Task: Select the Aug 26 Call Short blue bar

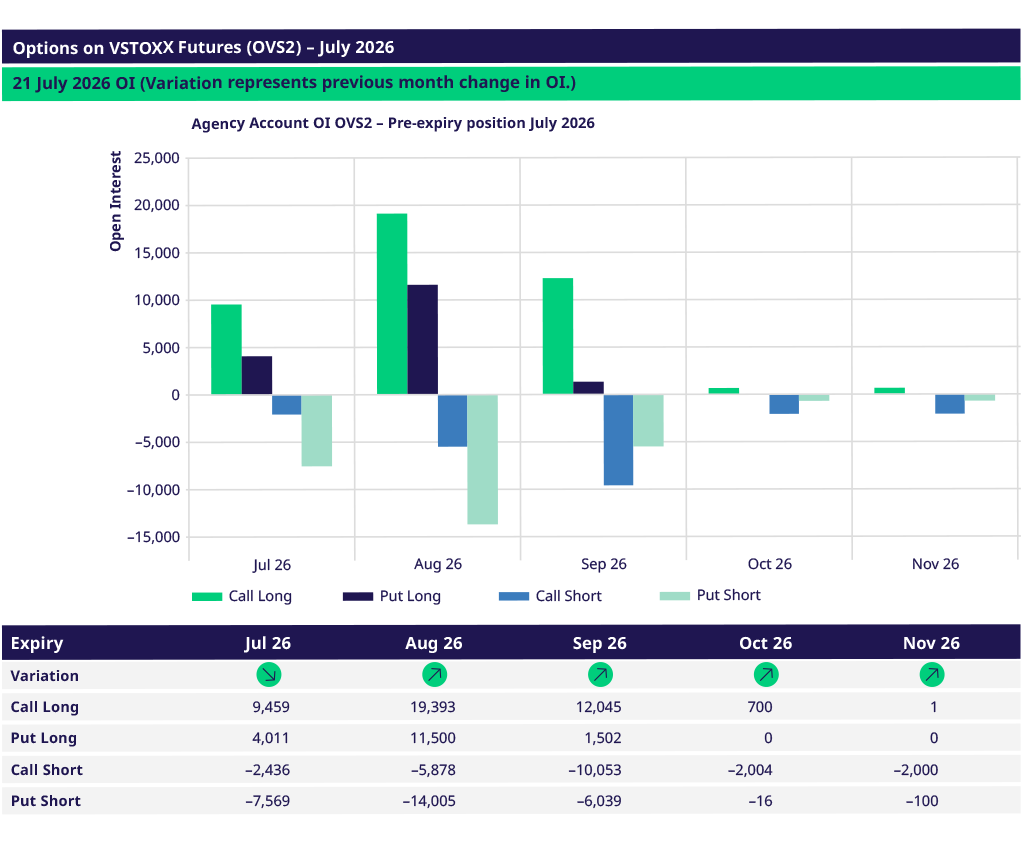Action: tap(453, 421)
